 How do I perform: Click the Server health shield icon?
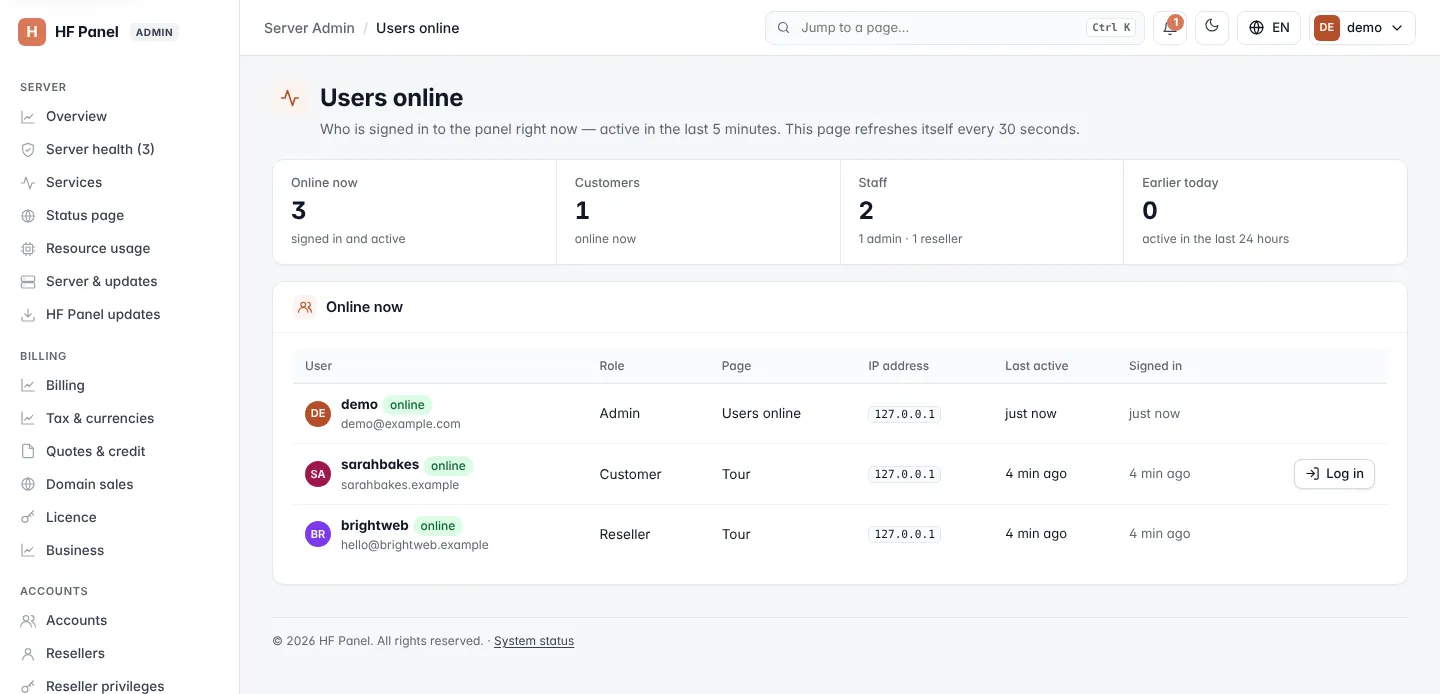point(28,150)
